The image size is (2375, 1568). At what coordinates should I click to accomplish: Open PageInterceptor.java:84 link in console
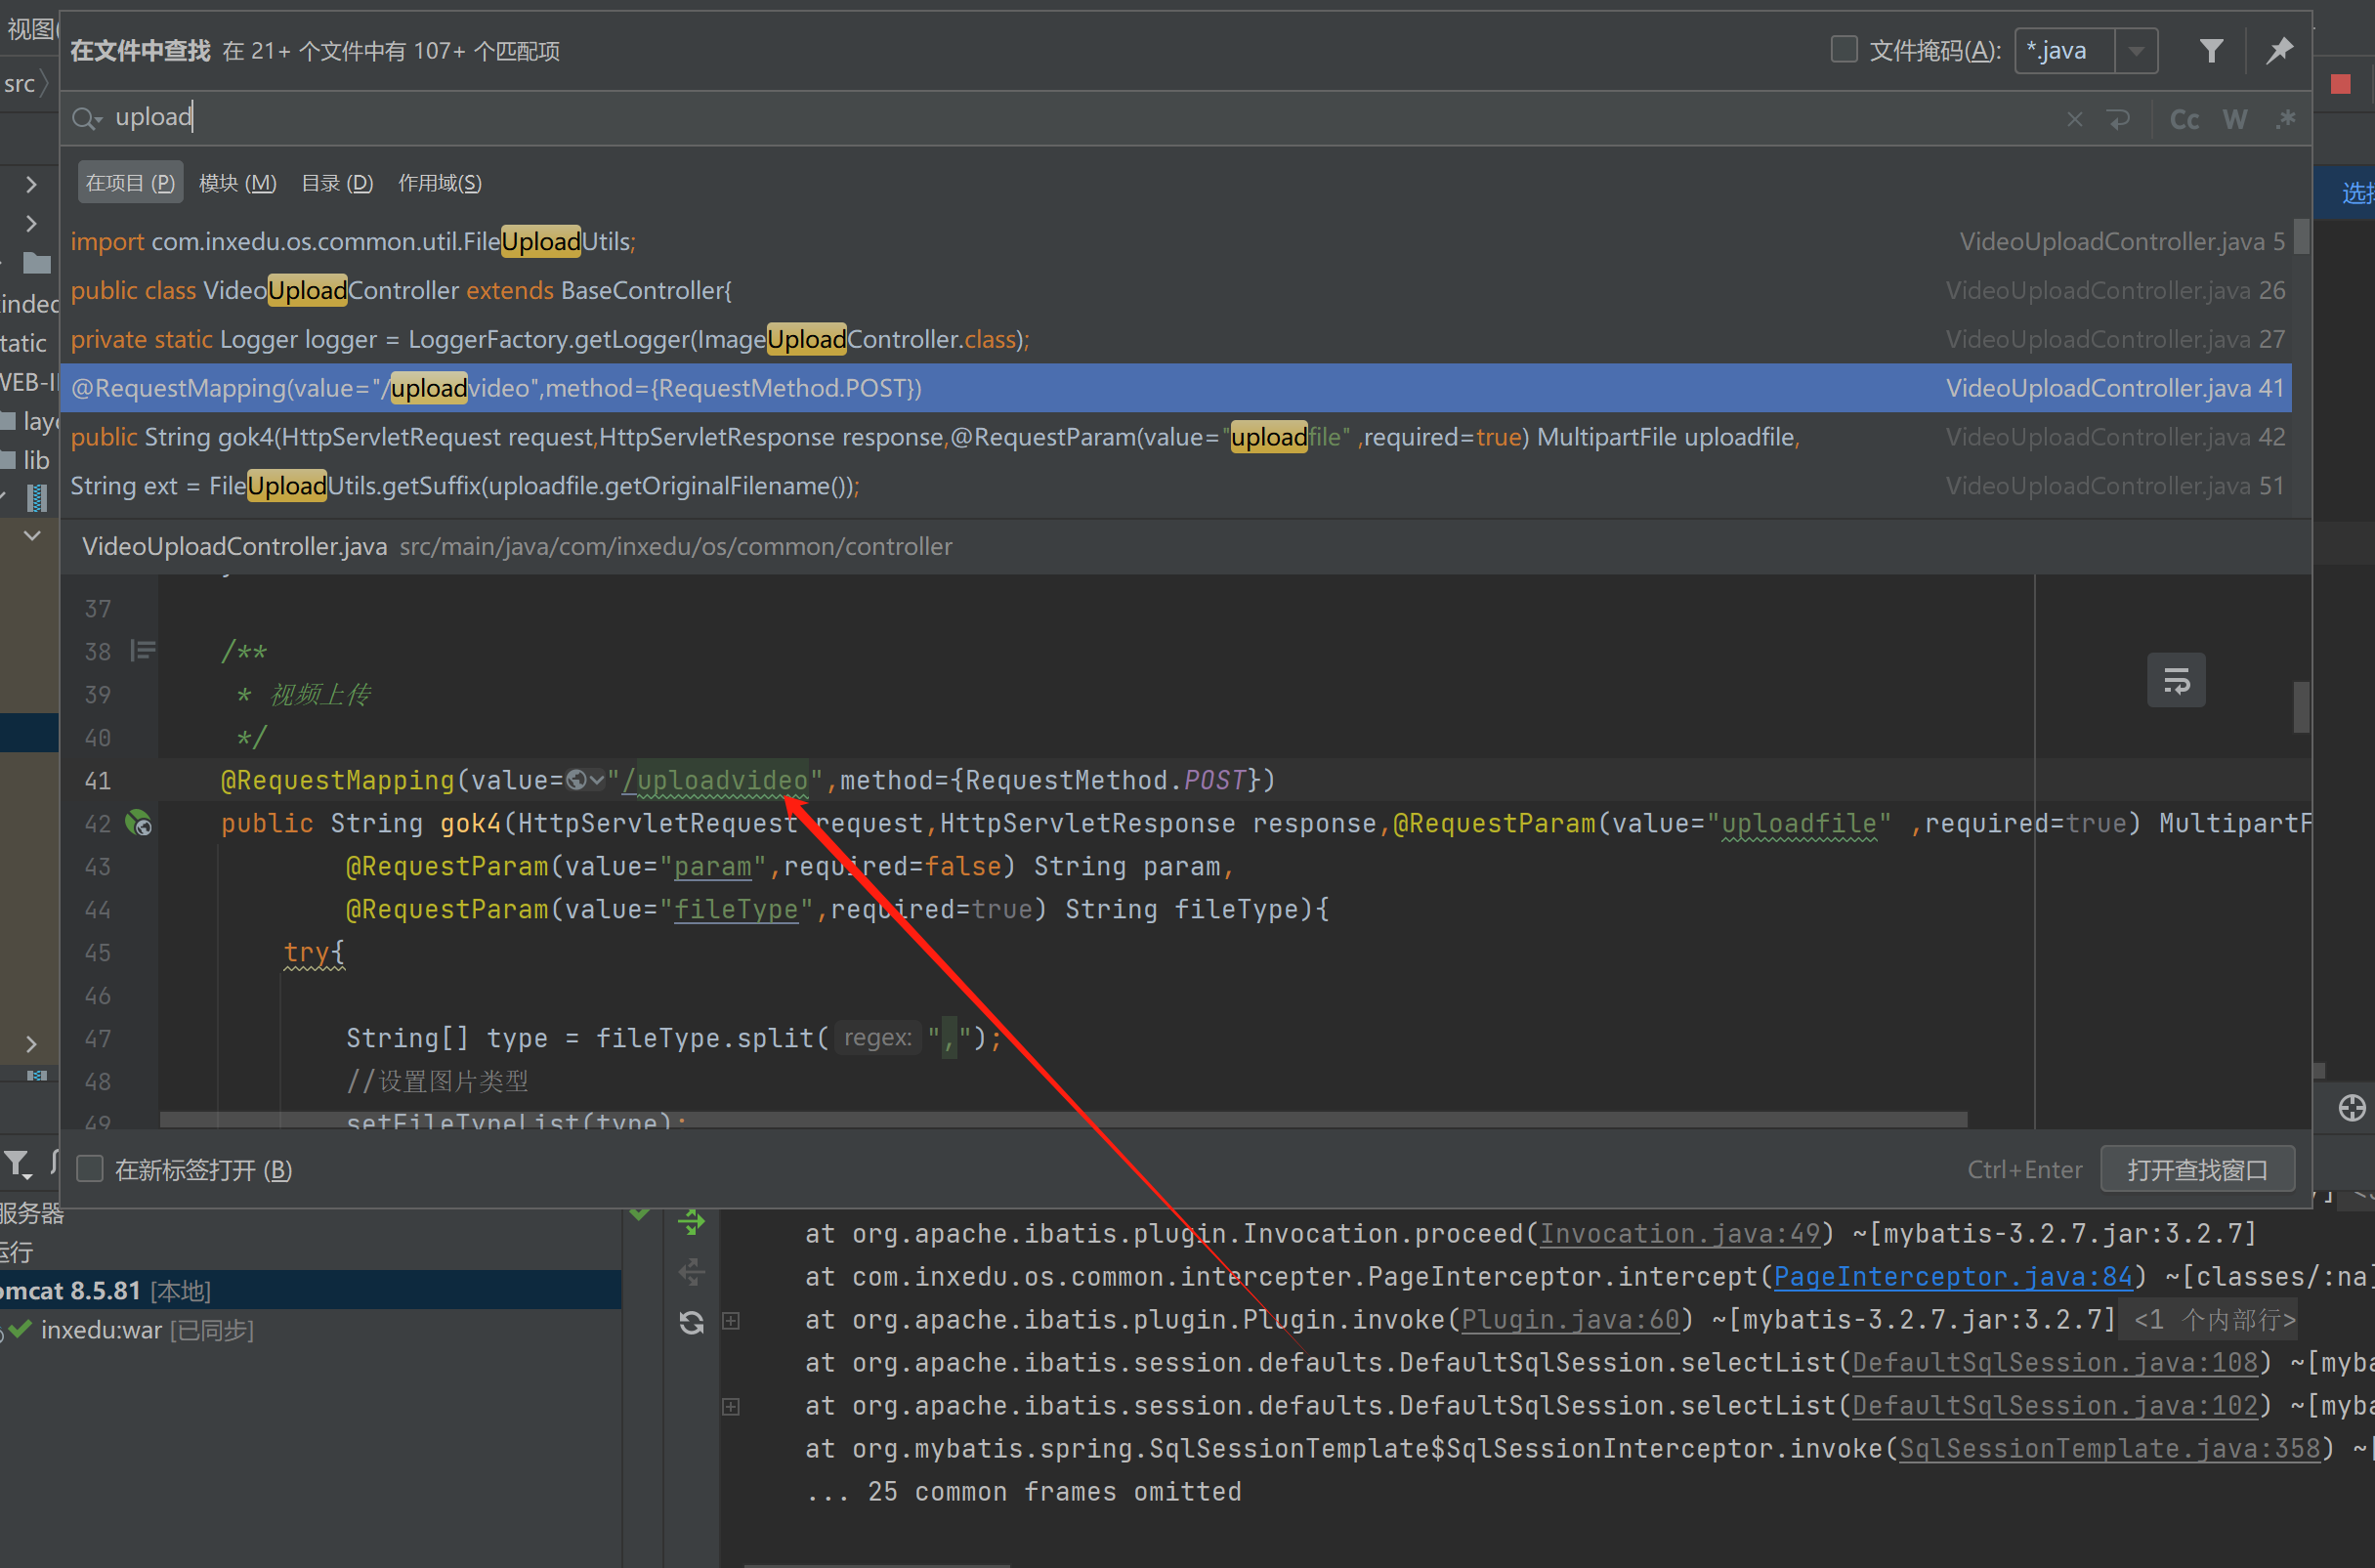[x=1952, y=1277]
